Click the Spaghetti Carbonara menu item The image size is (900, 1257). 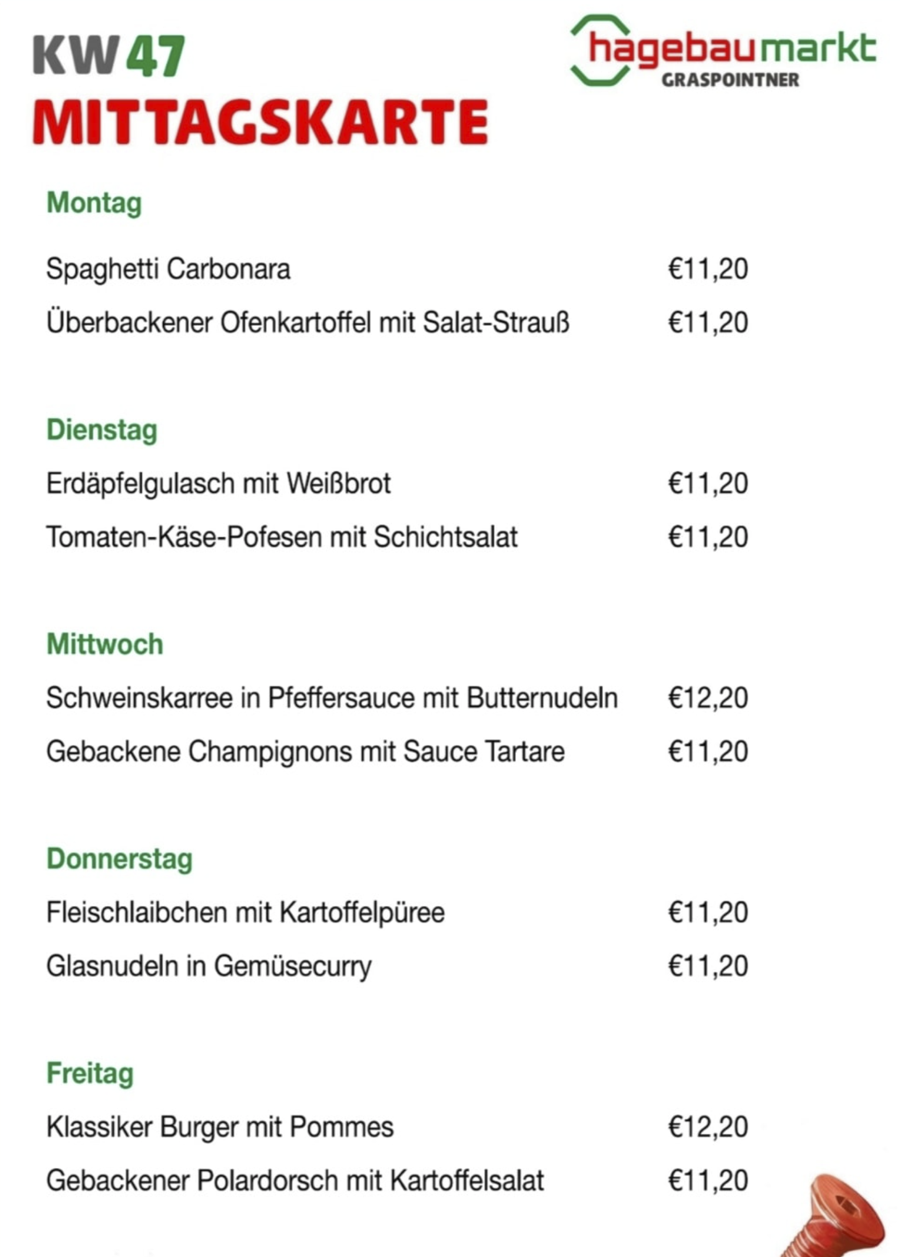tap(168, 269)
